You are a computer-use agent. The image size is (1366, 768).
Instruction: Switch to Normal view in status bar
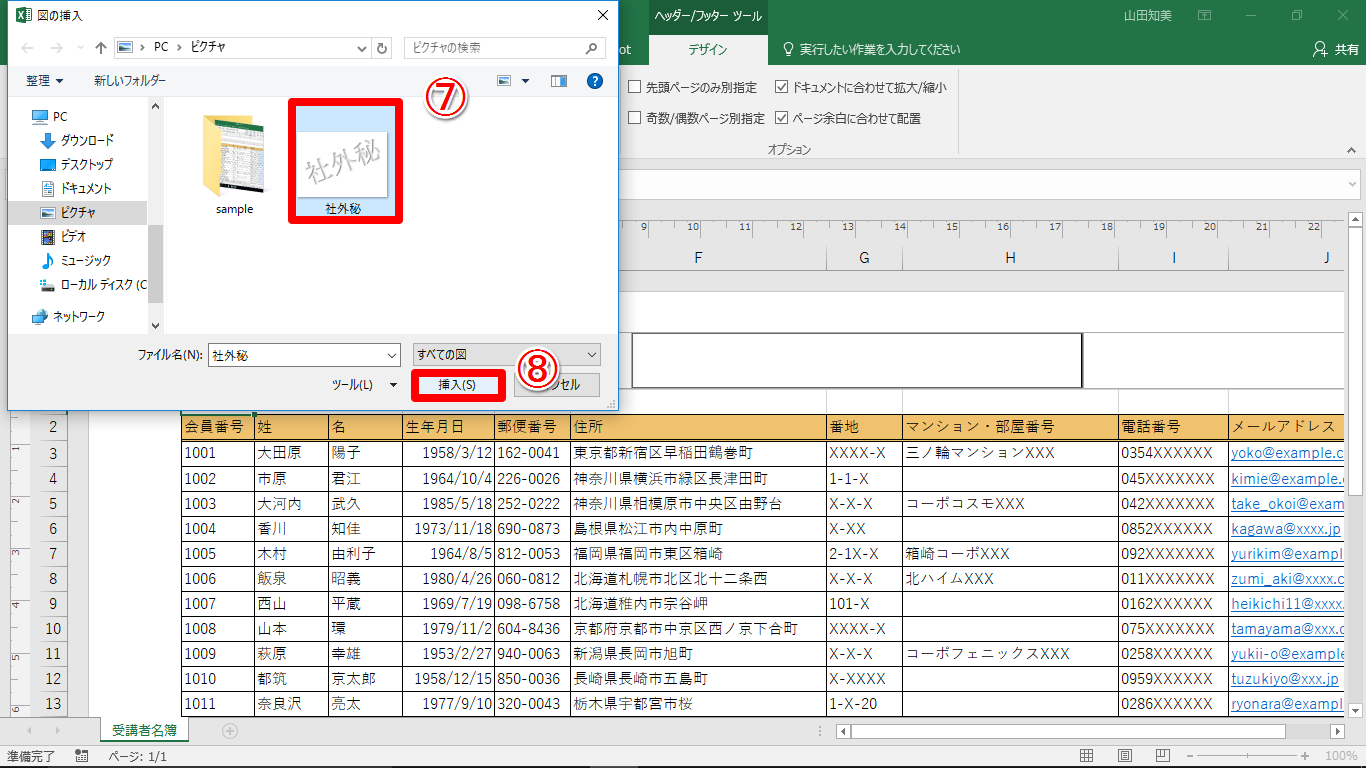pyautogui.click(x=1087, y=755)
